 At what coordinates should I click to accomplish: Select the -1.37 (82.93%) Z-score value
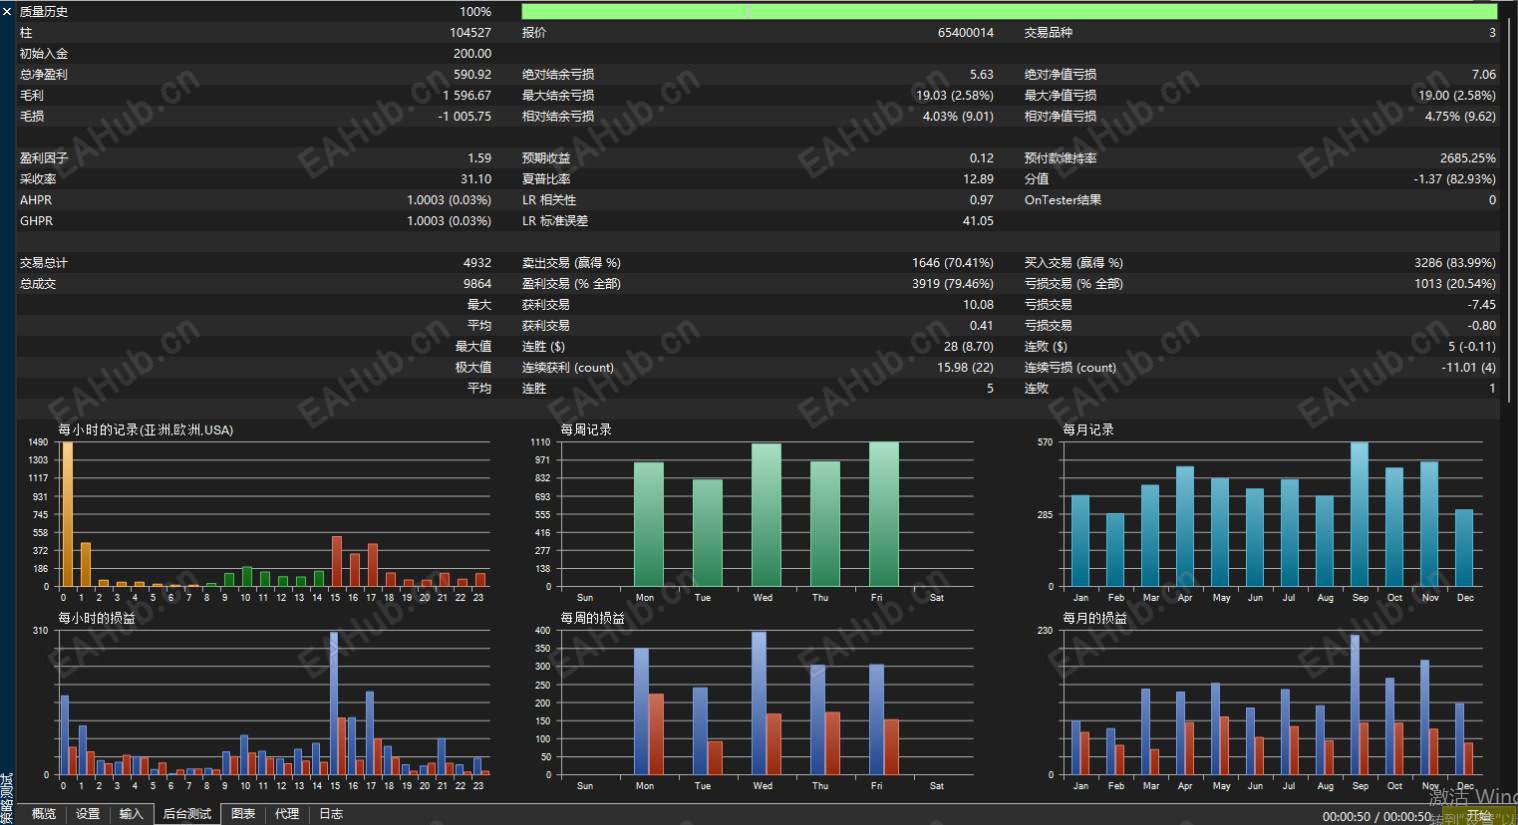click(1455, 179)
